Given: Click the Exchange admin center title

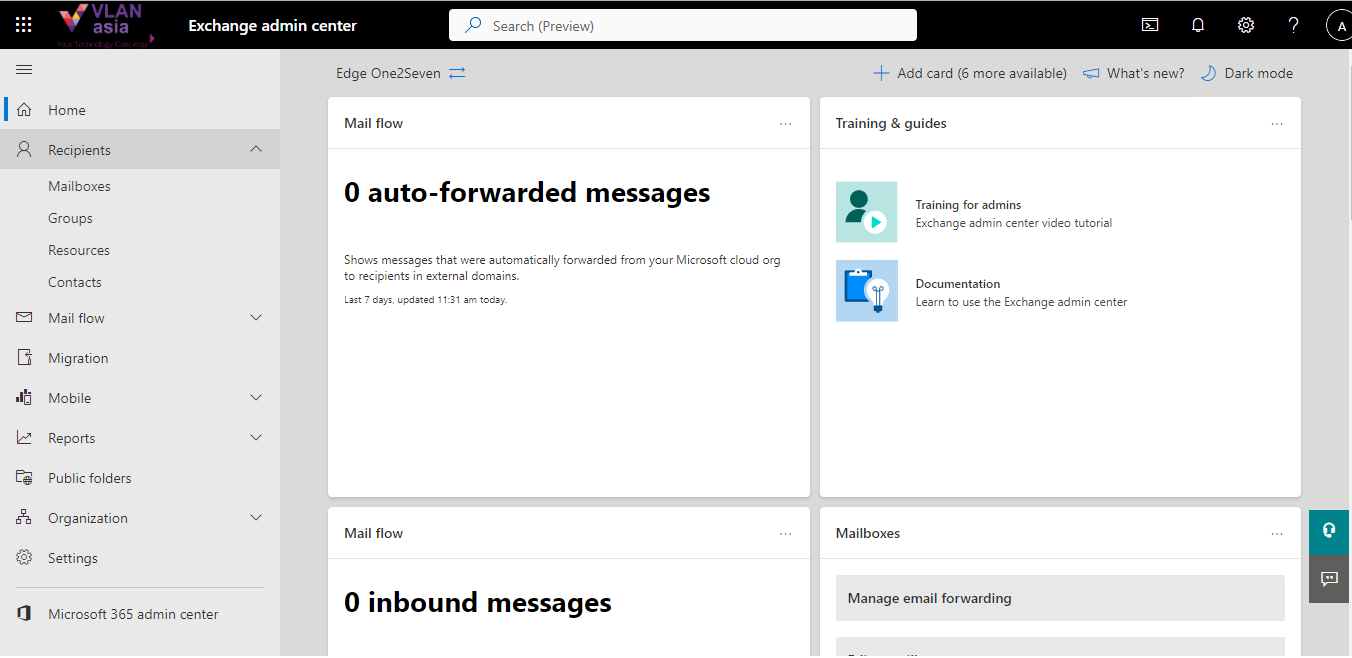Looking at the screenshot, I should pyautogui.click(x=272, y=25).
